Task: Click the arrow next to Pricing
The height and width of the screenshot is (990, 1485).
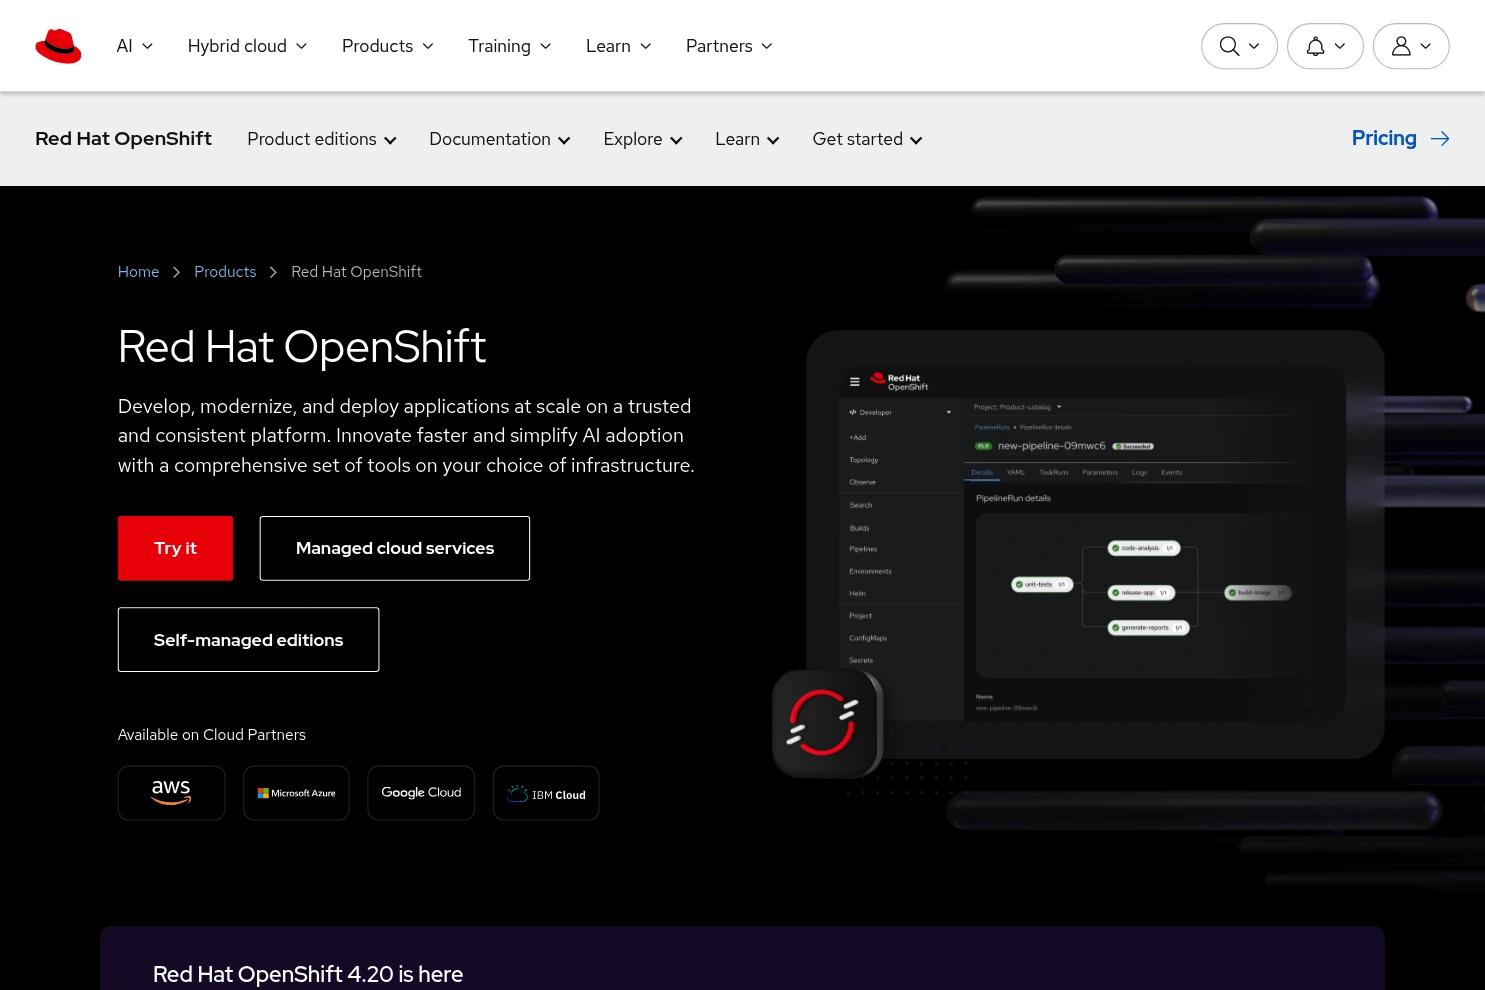Action: coord(1440,139)
